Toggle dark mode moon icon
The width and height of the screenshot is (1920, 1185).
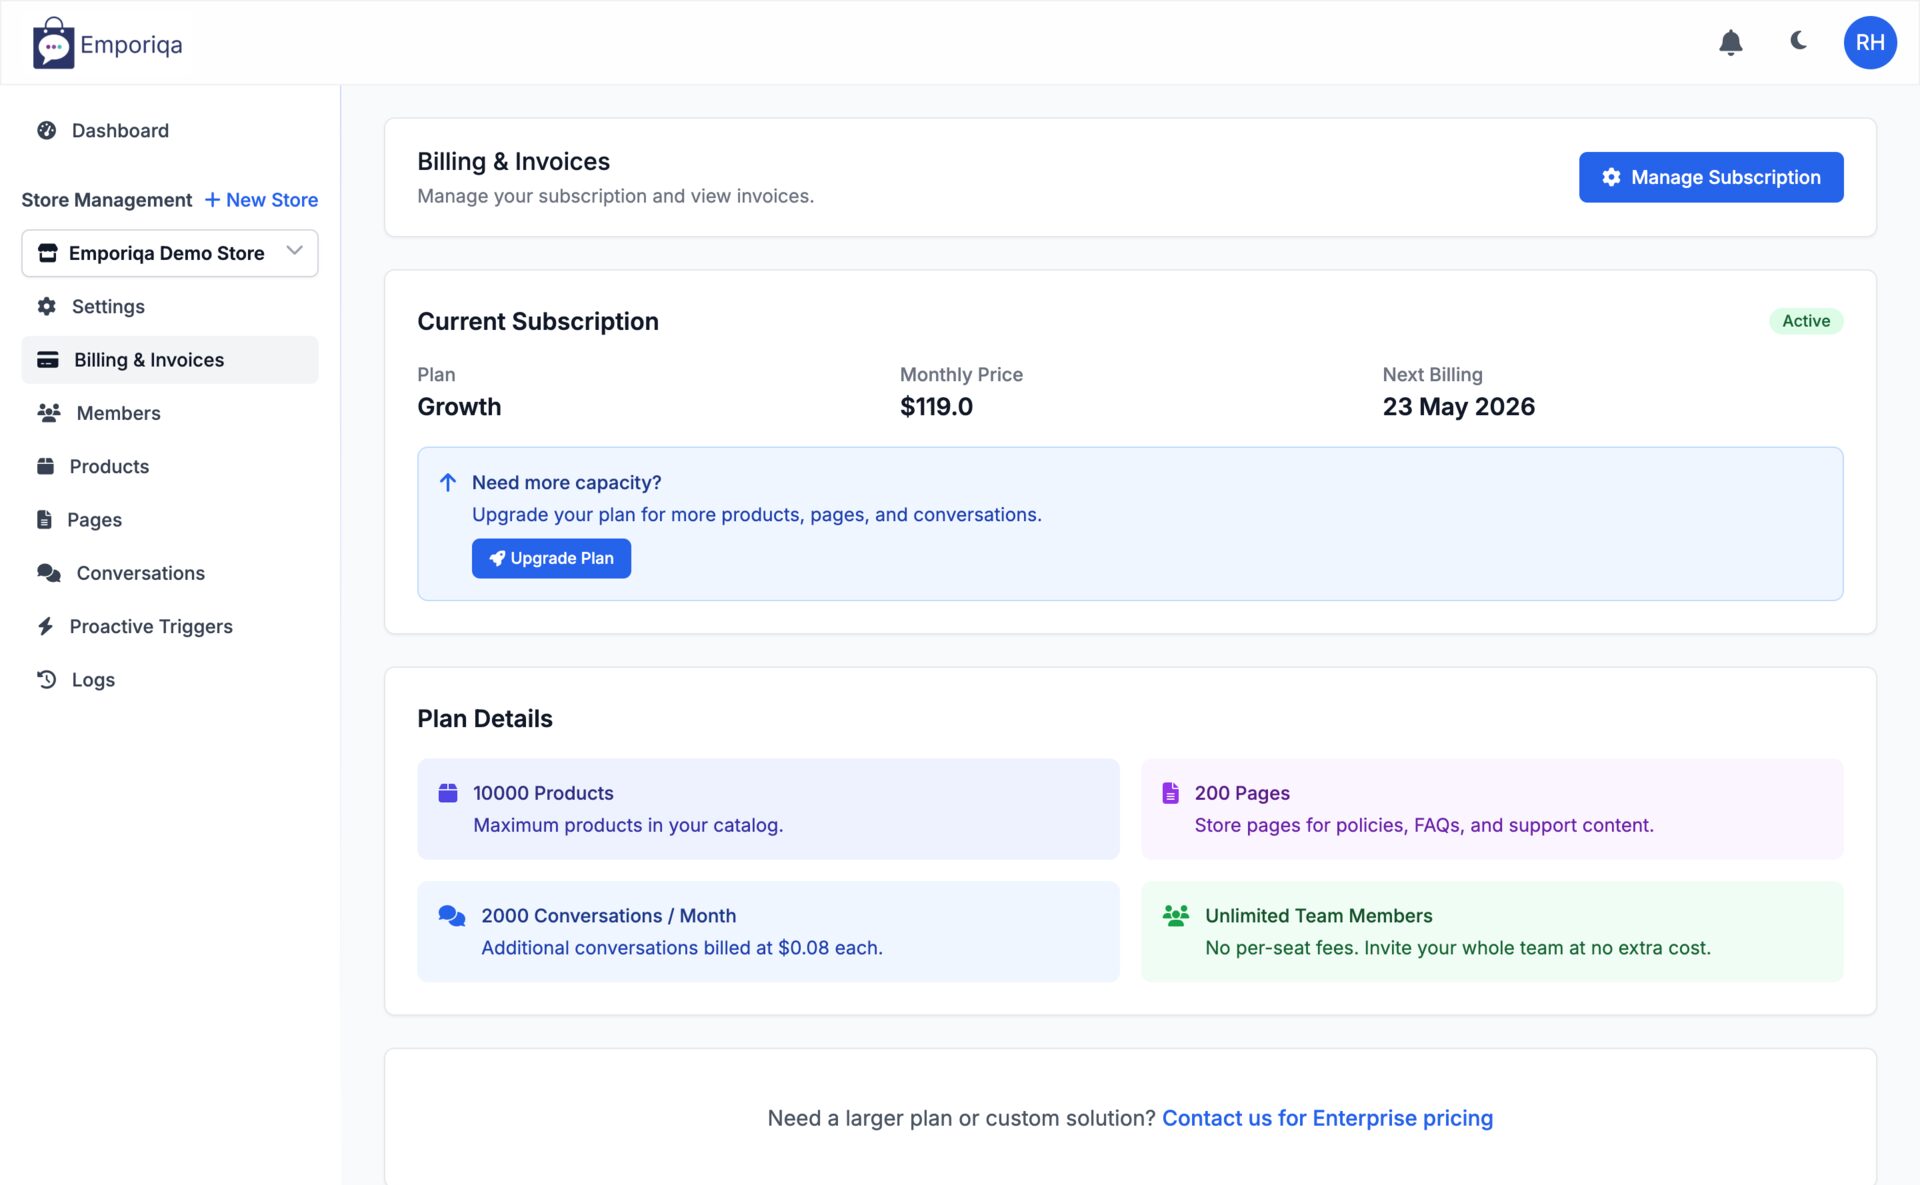(1798, 41)
